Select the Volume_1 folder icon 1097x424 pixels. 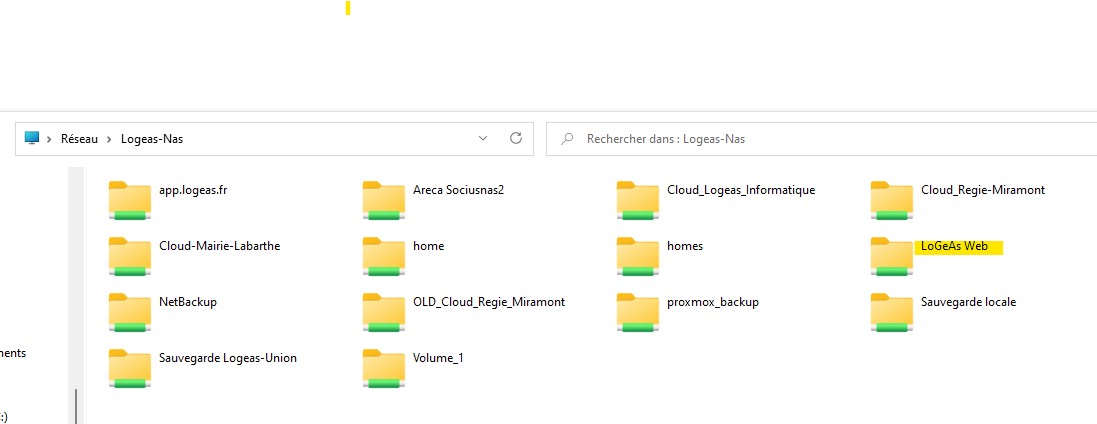point(383,368)
